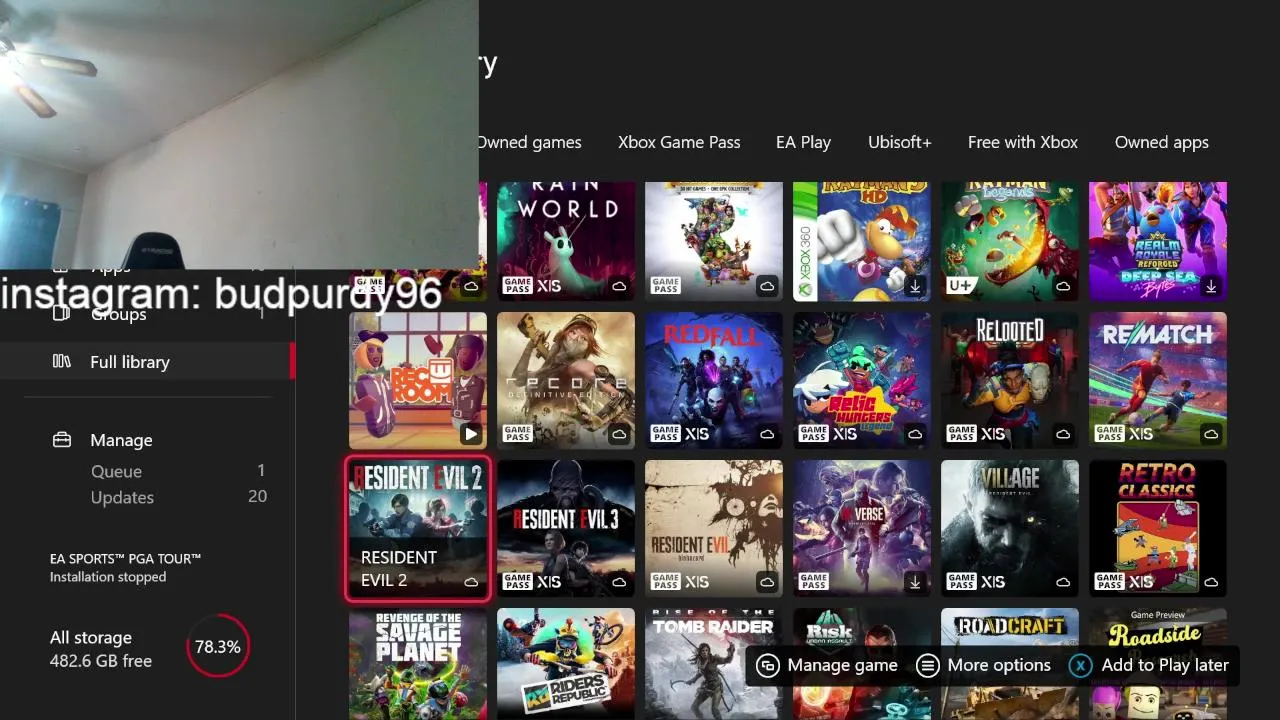The height and width of the screenshot is (720, 1280).
Task: Open the Ubisoft+ tab
Action: [899, 142]
